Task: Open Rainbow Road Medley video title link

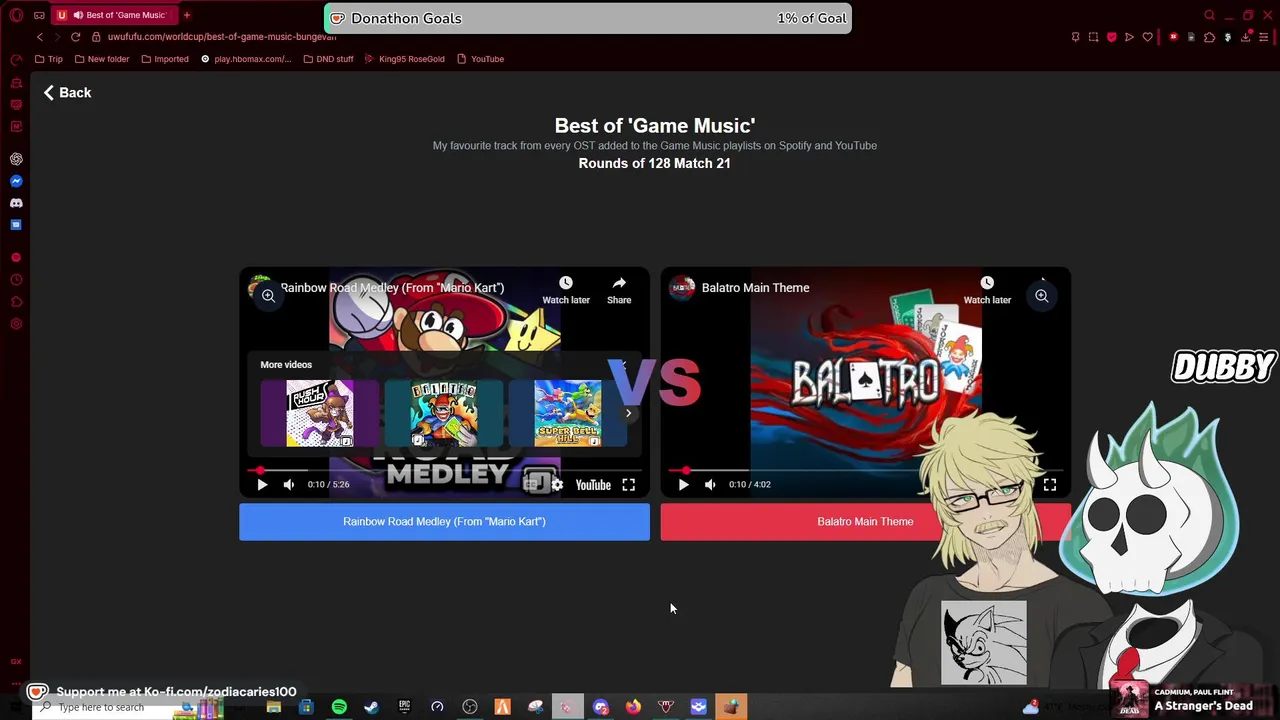Action: tap(392, 288)
